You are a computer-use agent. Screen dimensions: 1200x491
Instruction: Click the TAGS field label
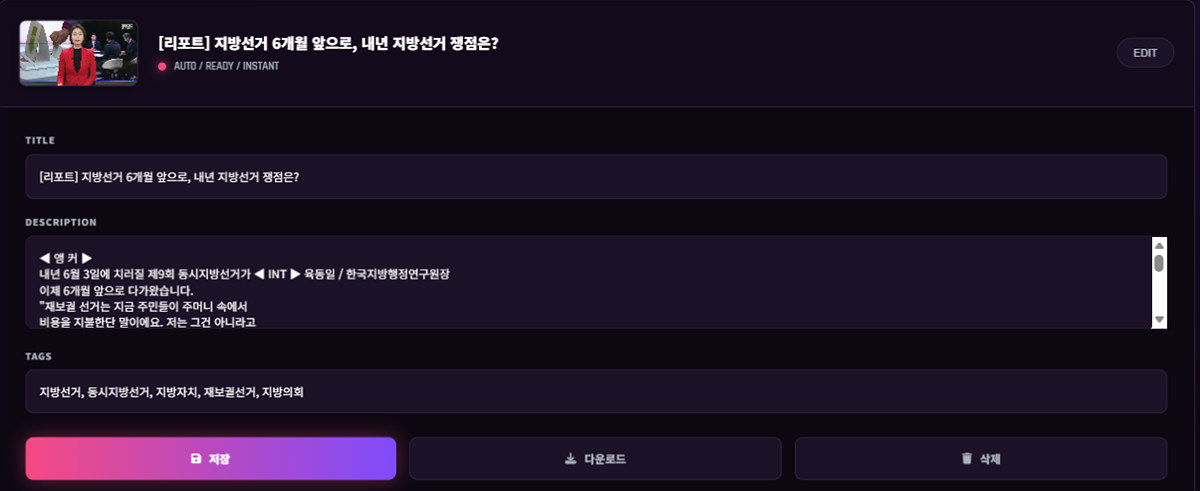pos(38,356)
